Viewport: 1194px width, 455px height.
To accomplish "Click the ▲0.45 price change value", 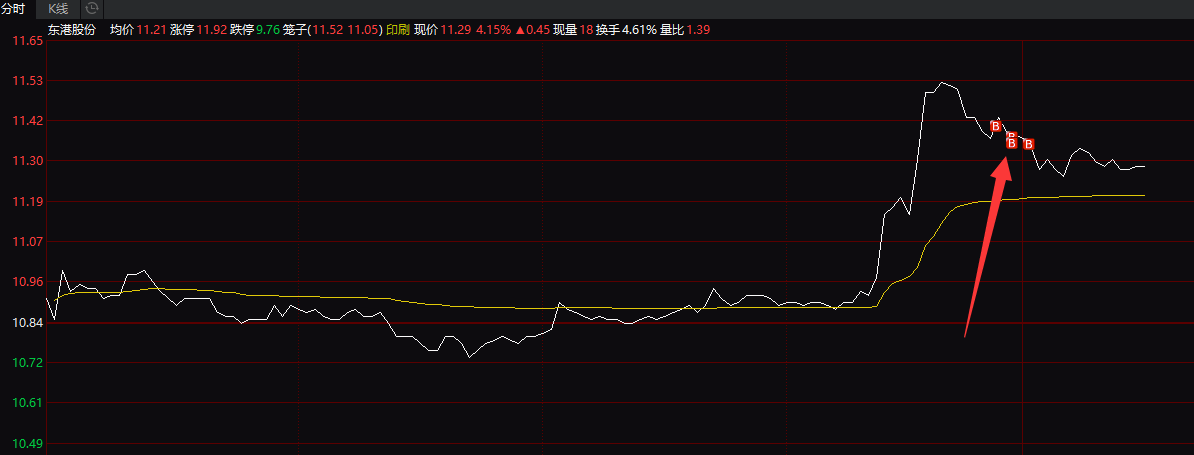I will pos(532,30).
